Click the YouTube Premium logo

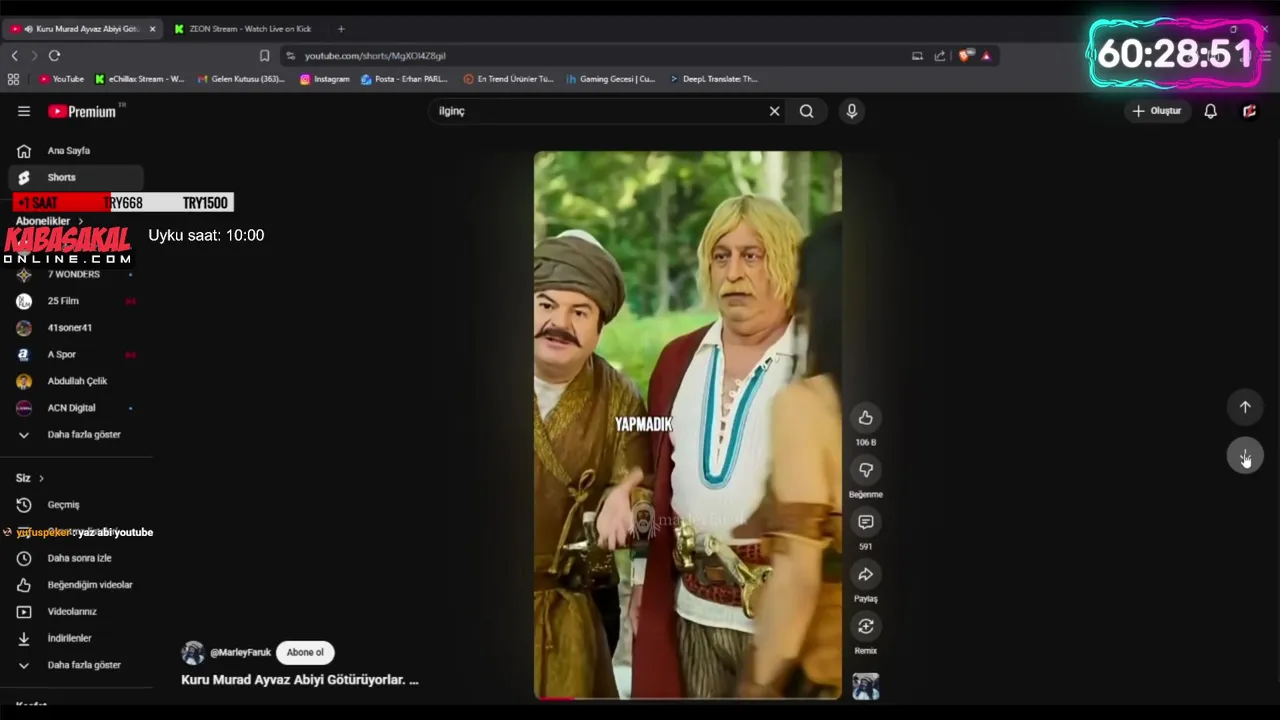click(x=82, y=111)
